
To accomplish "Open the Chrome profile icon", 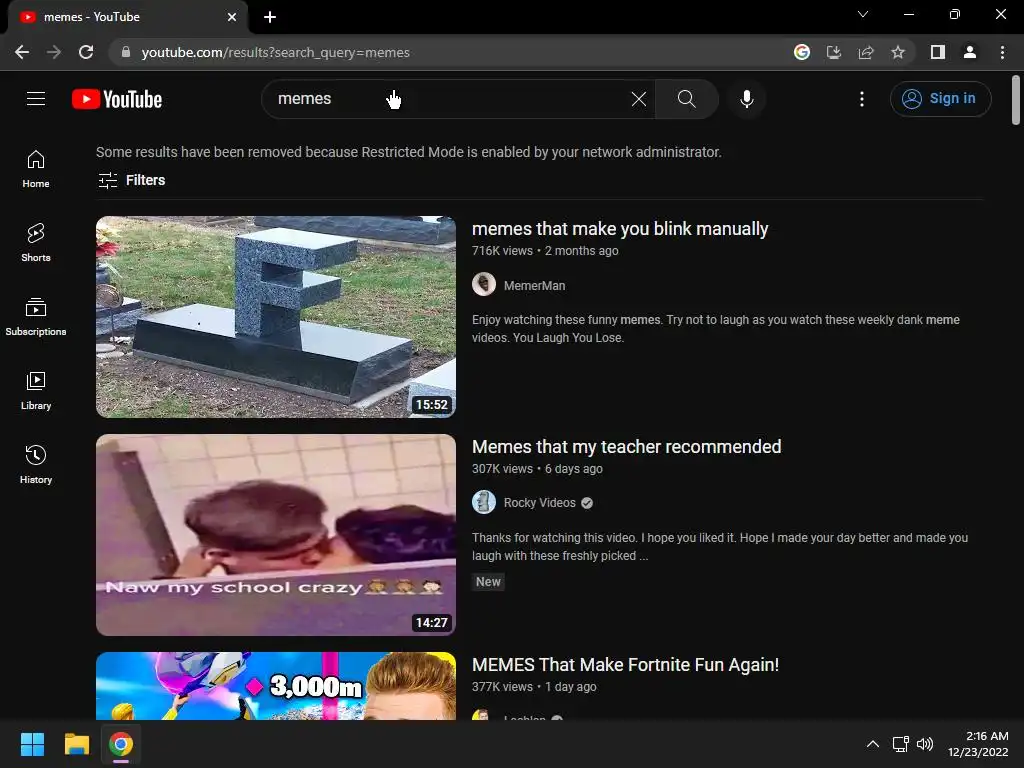I will 970,52.
